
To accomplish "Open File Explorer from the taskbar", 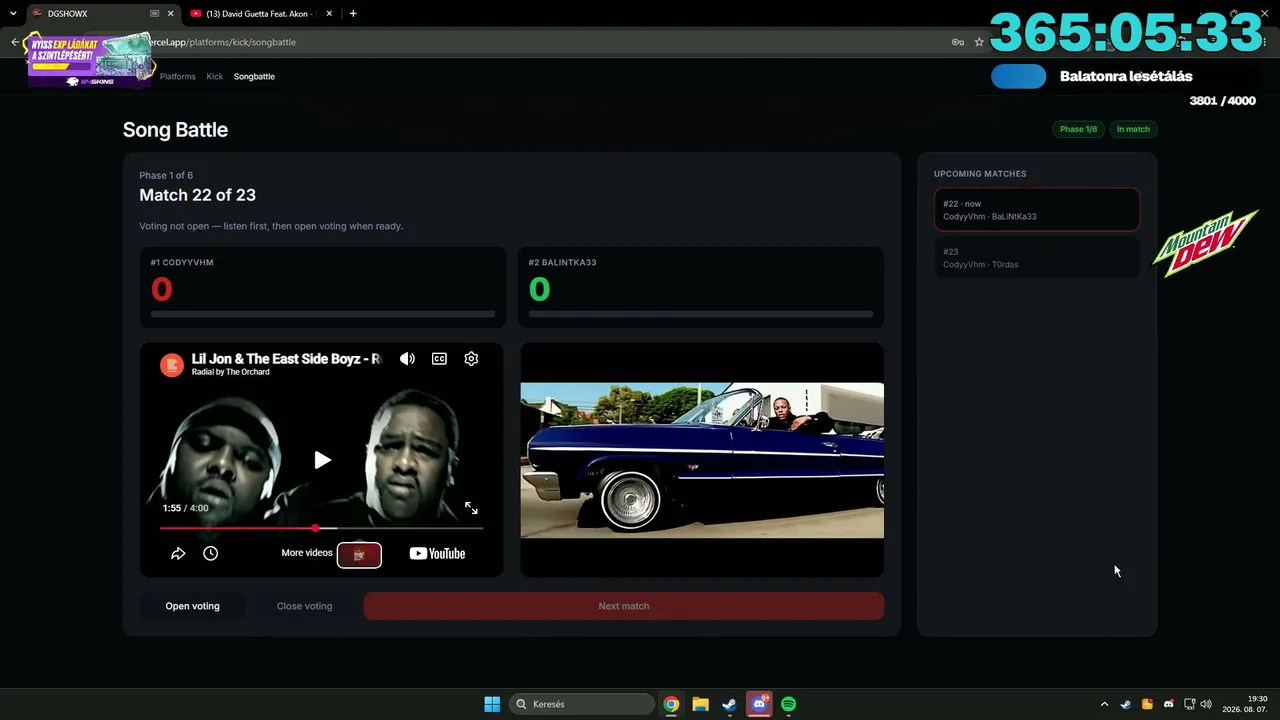I will [700, 704].
